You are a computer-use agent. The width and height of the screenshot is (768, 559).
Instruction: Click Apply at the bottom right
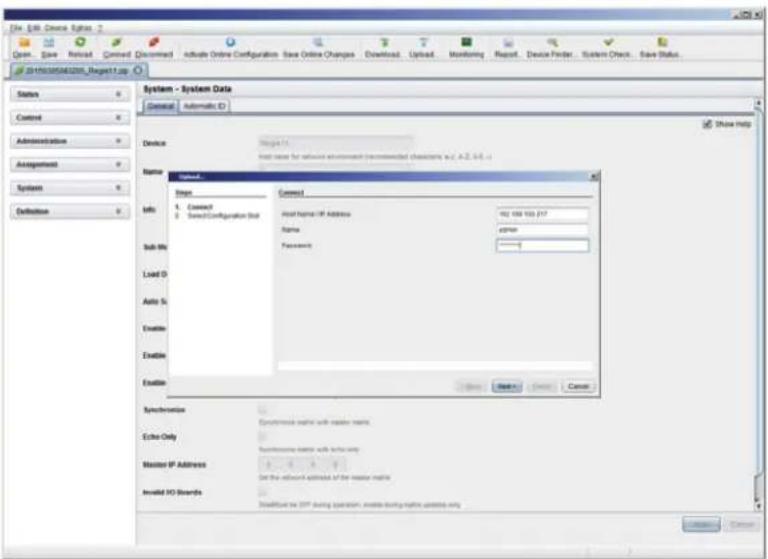(701, 524)
